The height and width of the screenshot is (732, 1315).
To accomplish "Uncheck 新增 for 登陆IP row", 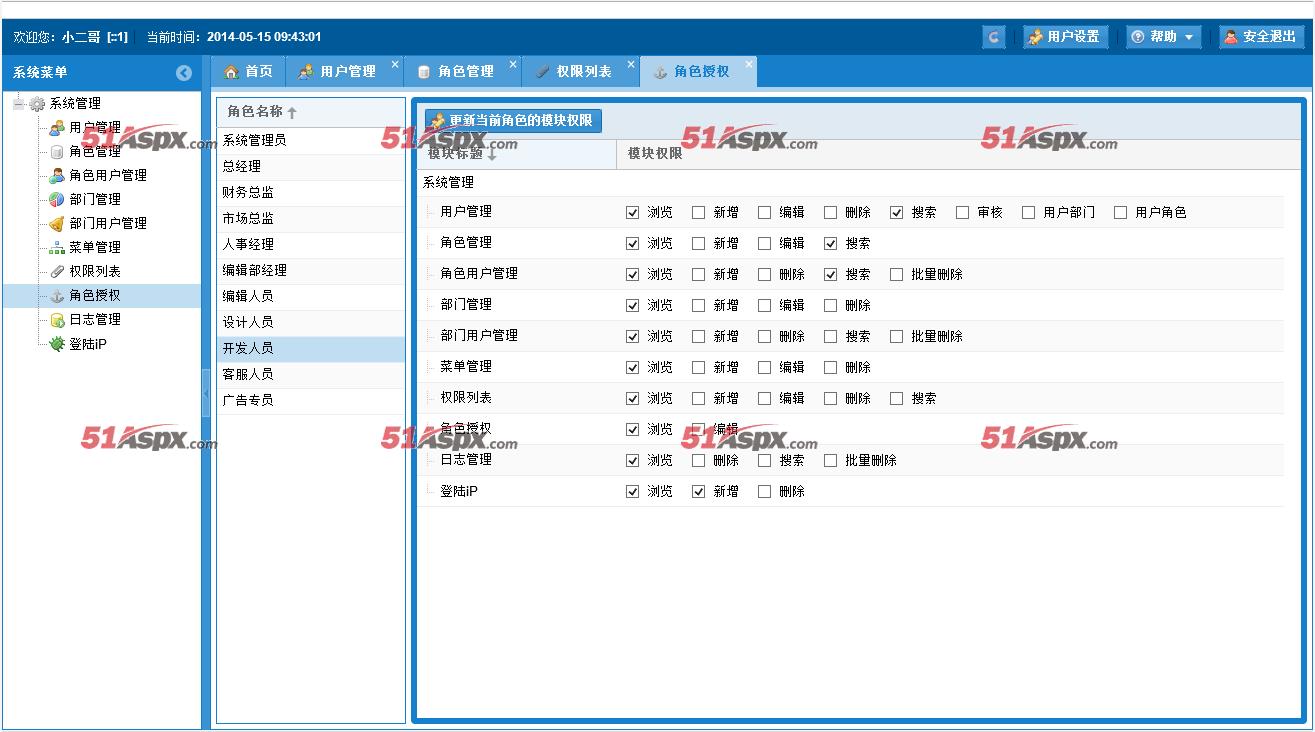I will pyautogui.click(x=698, y=492).
